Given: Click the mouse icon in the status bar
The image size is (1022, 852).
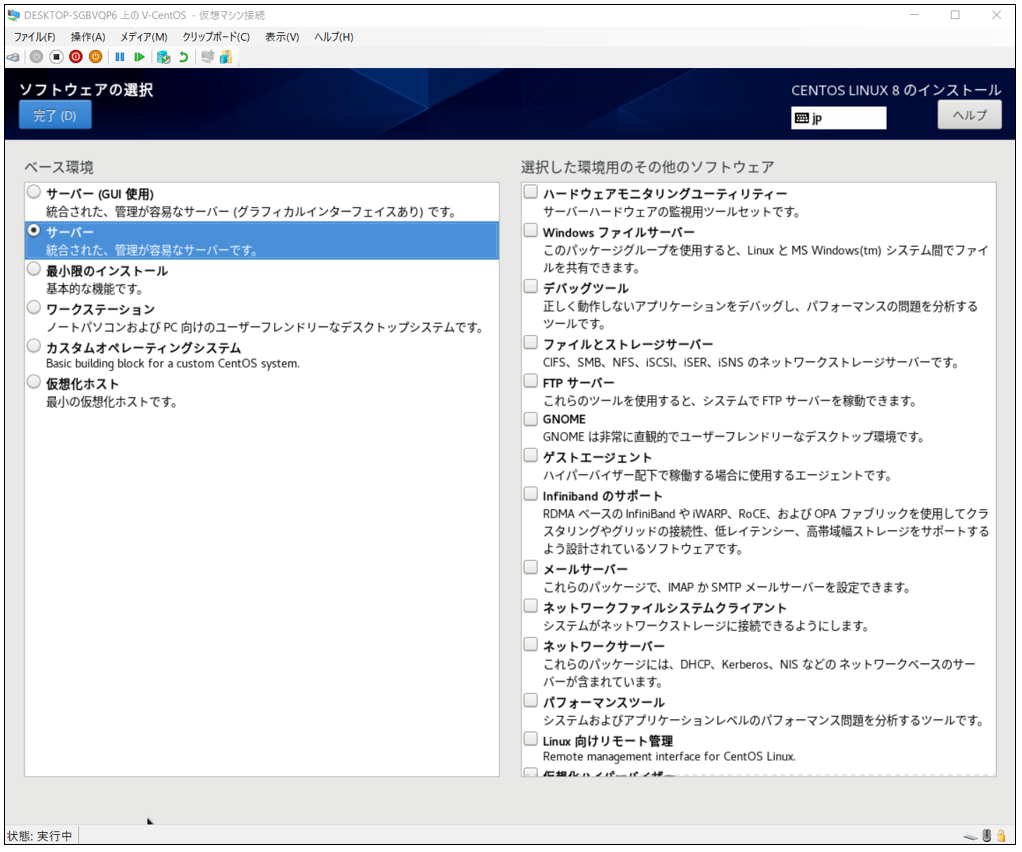Looking at the screenshot, I should (987, 836).
